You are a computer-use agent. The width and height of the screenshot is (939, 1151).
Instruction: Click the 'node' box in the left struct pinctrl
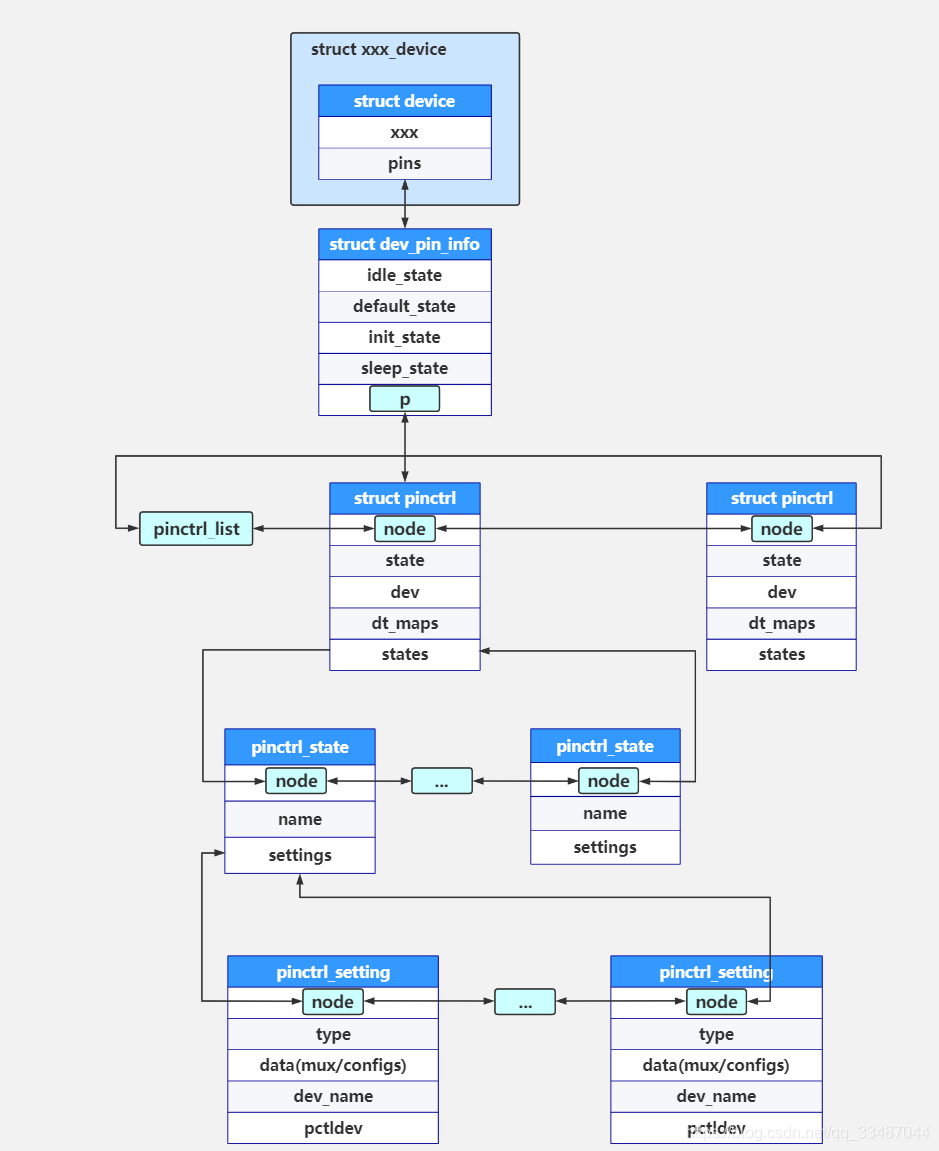coord(405,529)
